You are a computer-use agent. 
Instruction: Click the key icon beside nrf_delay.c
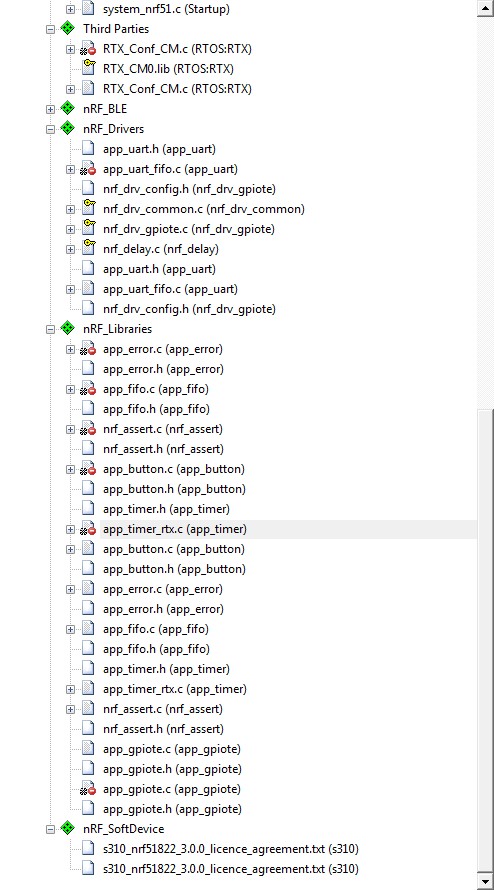[88, 249]
